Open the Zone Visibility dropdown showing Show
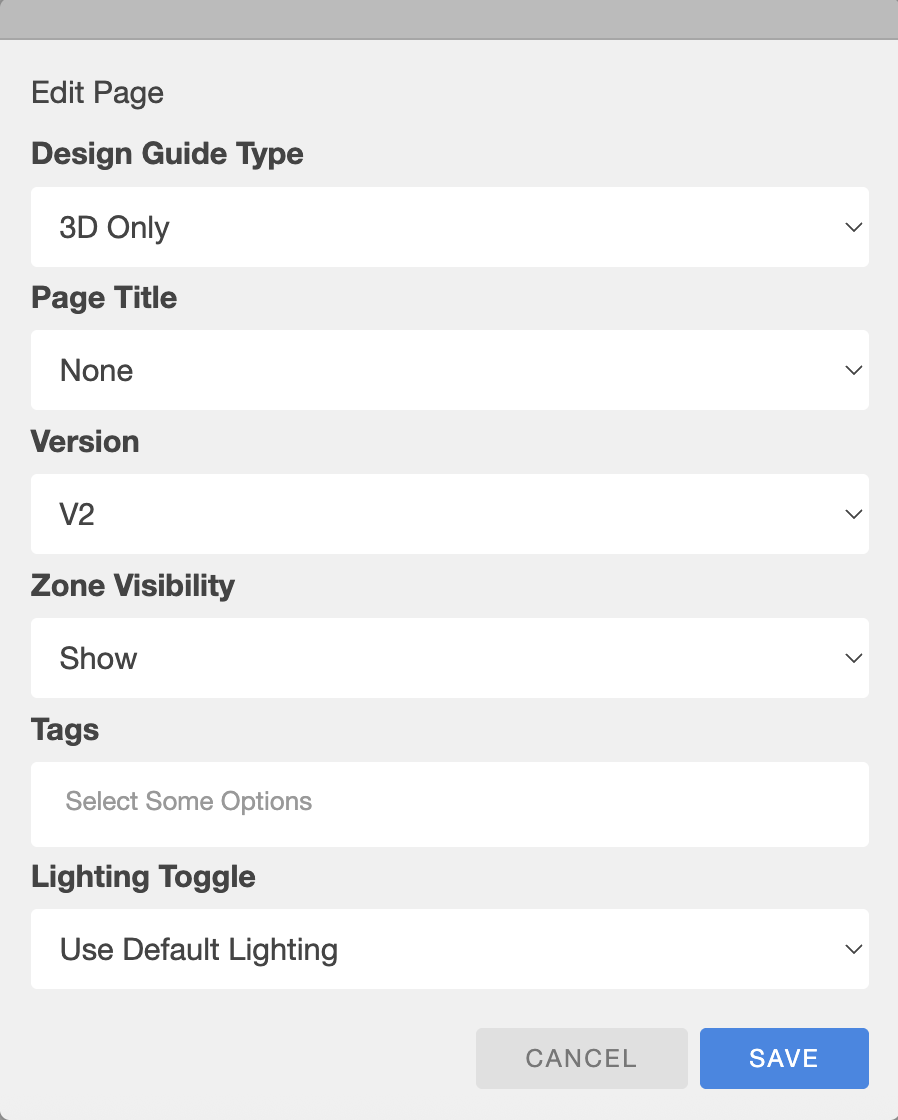This screenshot has height=1120, width=898. pos(449,658)
